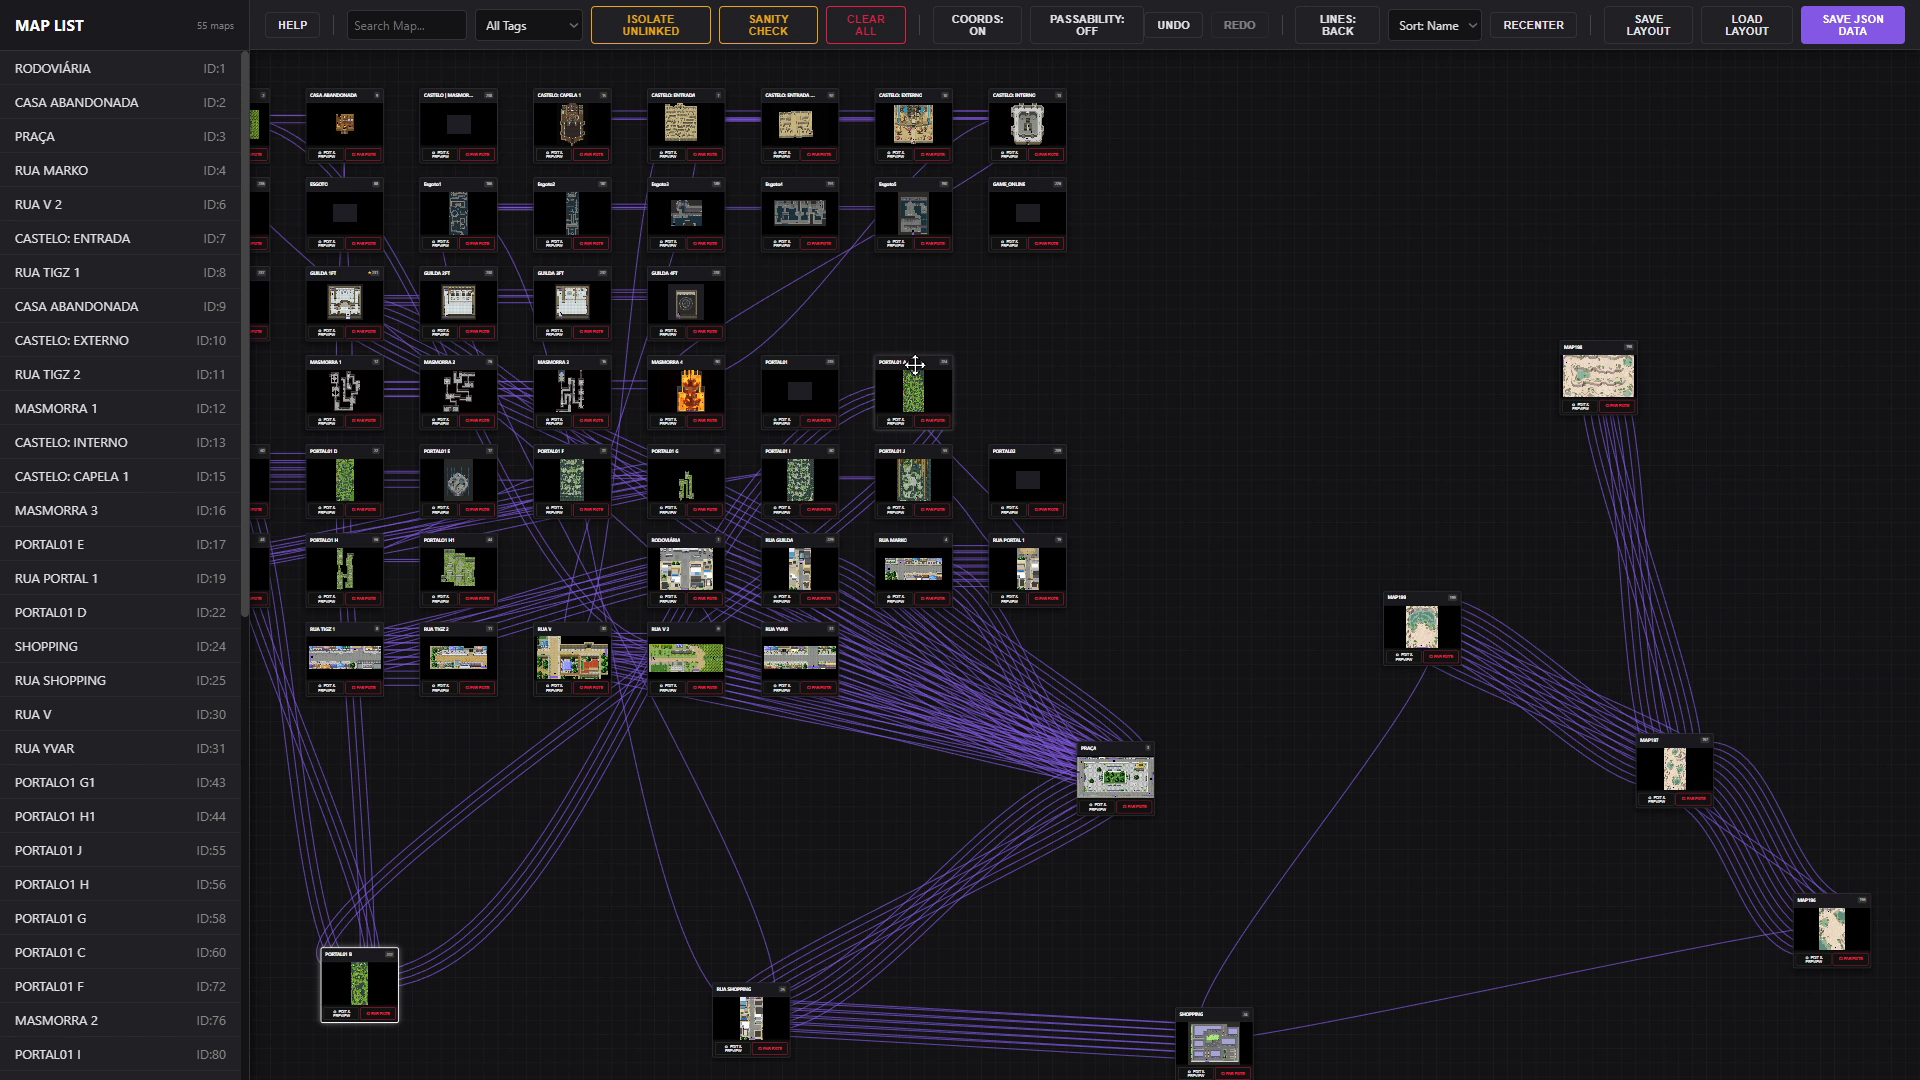Viewport: 1920px width, 1080px height.
Task: Click the RUA SHOPPING node thumbnail
Action: point(751,1019)
